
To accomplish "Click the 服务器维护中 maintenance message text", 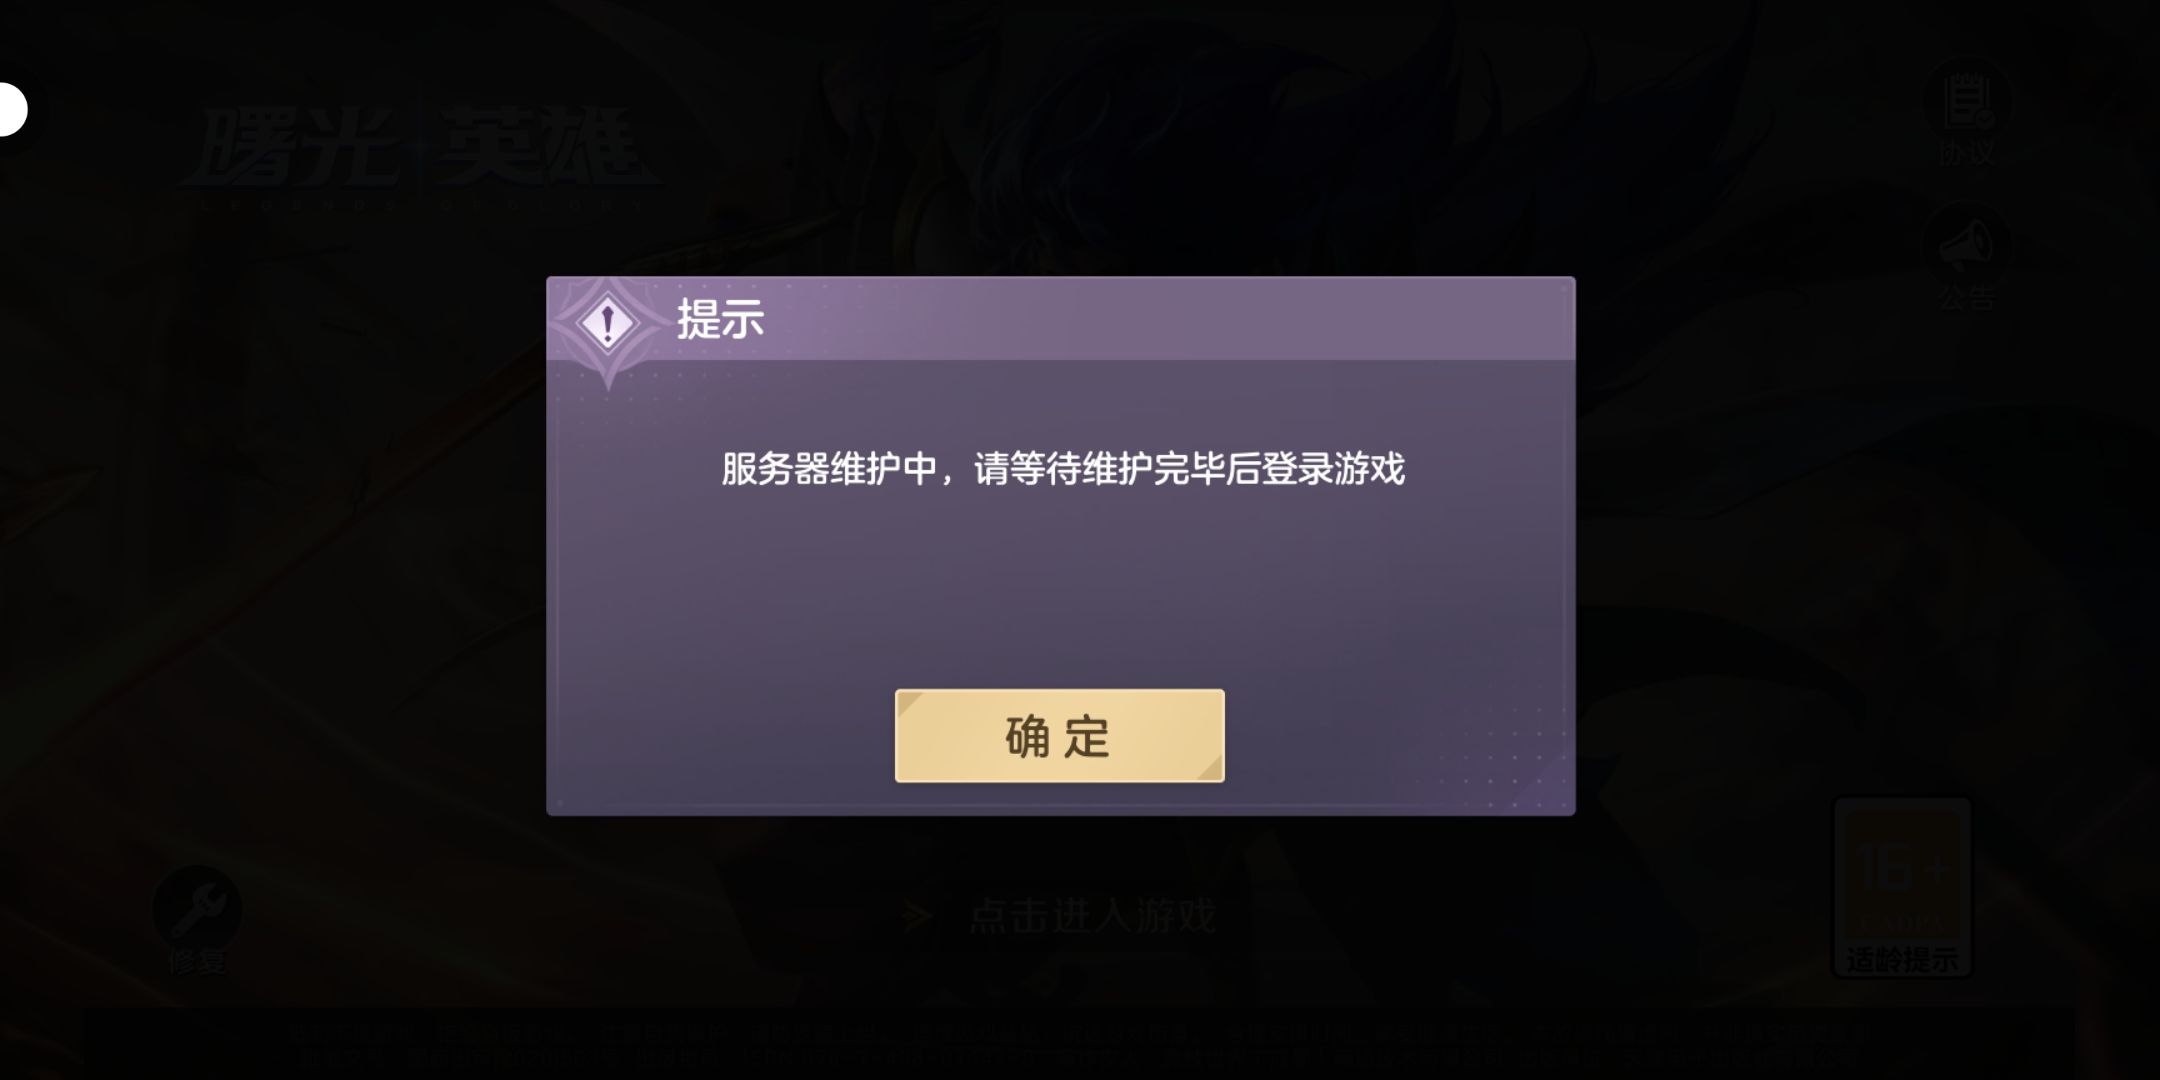I will tap(1063, 468).
